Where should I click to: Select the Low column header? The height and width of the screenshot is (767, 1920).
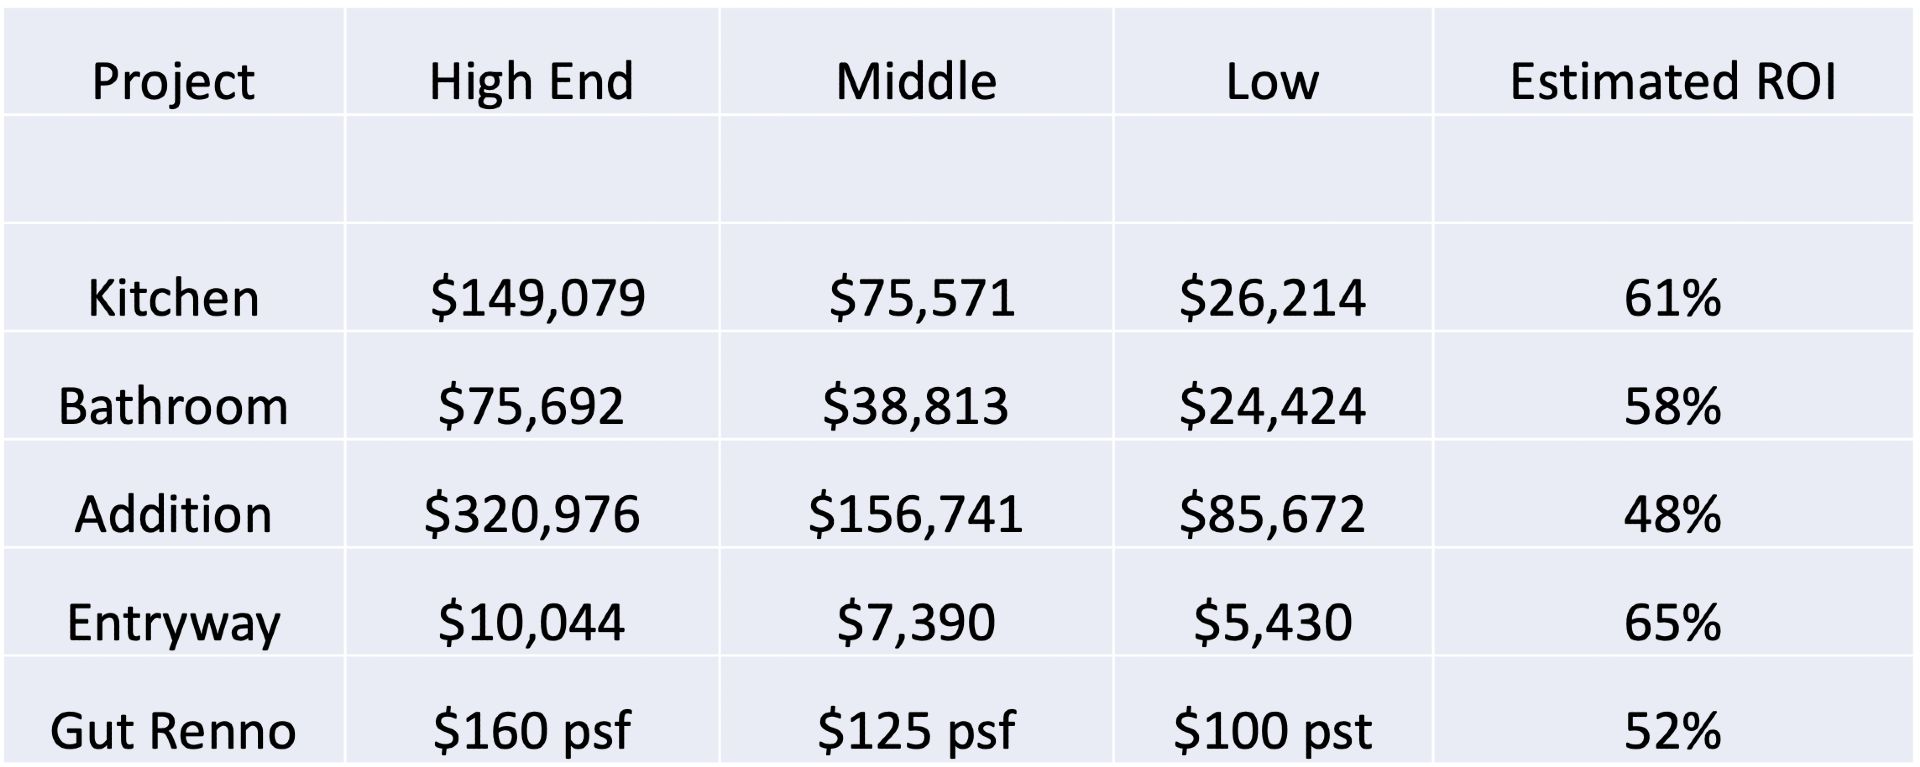point(1272,81)
